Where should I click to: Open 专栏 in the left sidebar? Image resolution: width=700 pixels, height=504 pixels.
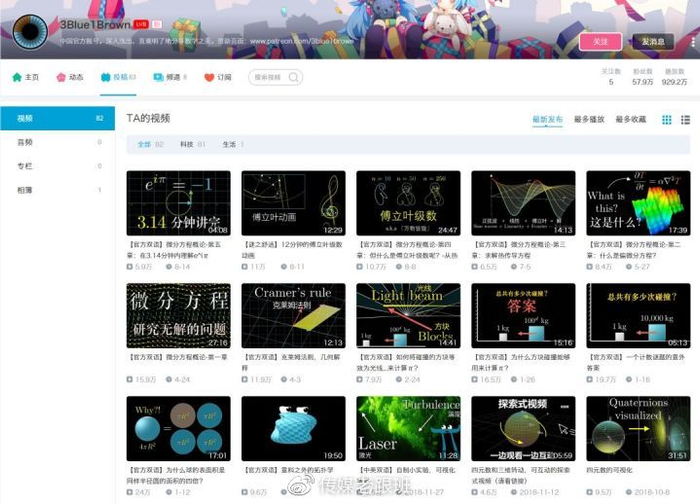(x=25, y=166)
